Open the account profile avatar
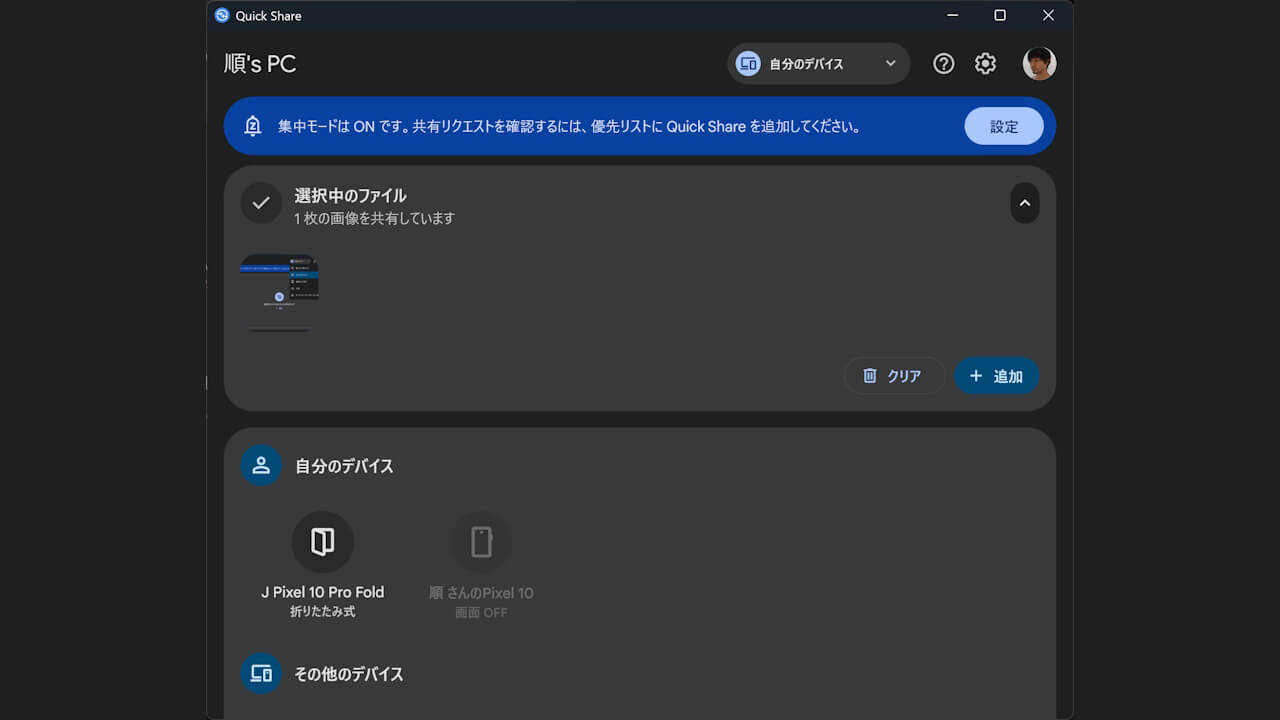 coord(1039,64)
